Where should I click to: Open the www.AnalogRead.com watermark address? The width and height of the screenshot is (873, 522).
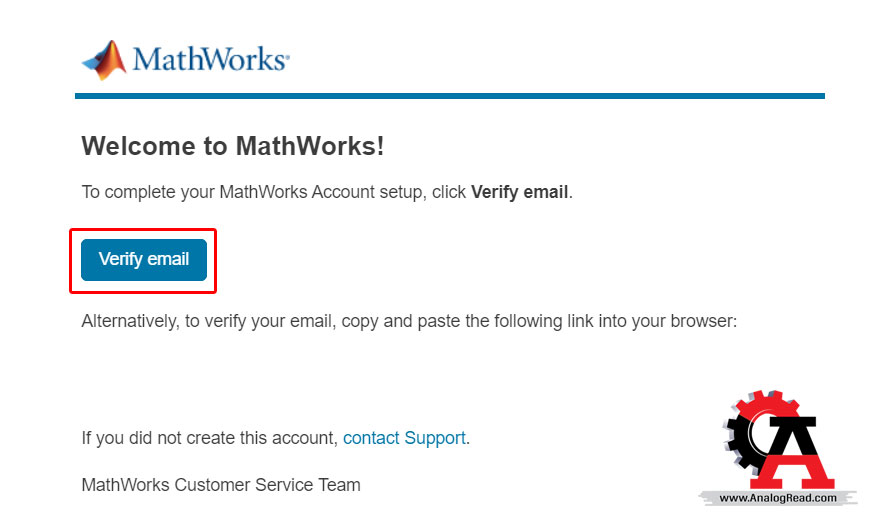(x=778, y=498)
